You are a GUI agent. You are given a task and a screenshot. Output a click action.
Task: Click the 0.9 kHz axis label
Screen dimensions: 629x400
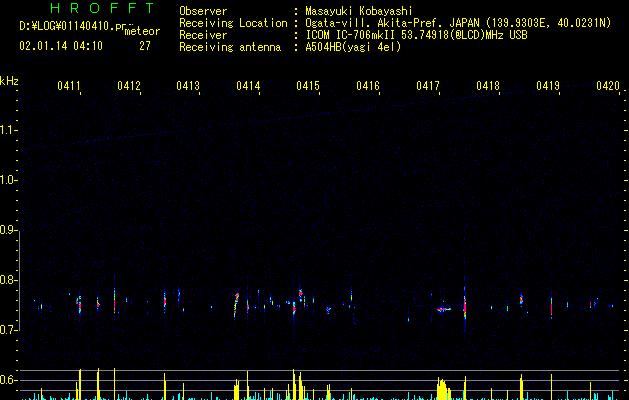(x=8, y=230)
